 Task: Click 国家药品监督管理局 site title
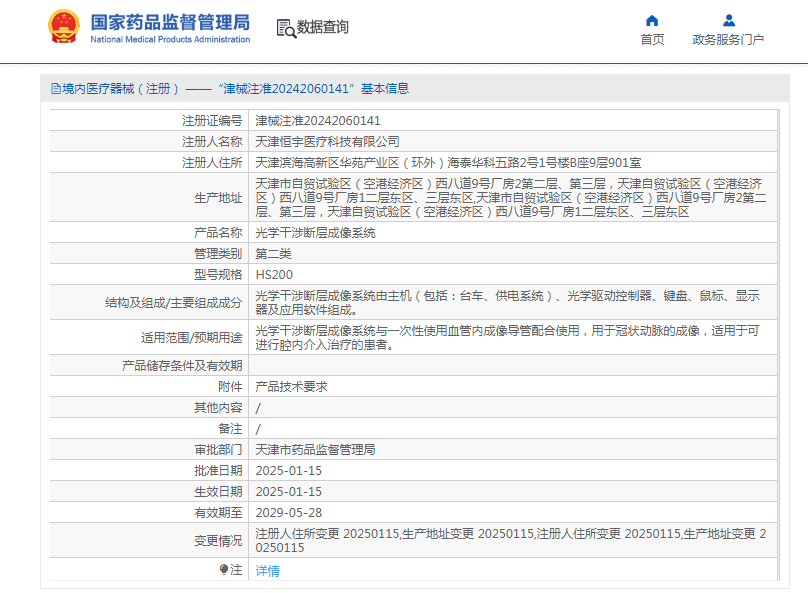click(x=170, y=22)
